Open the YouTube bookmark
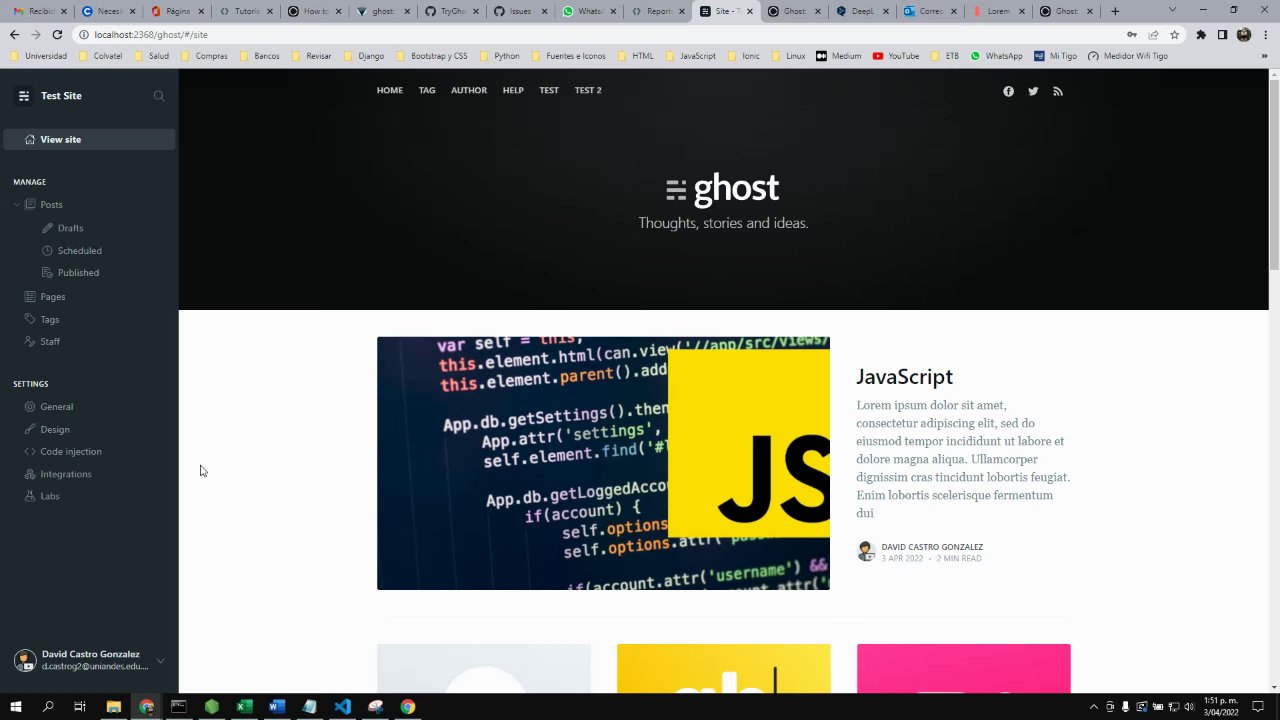 pyautogui.click(x=896, y=56)
